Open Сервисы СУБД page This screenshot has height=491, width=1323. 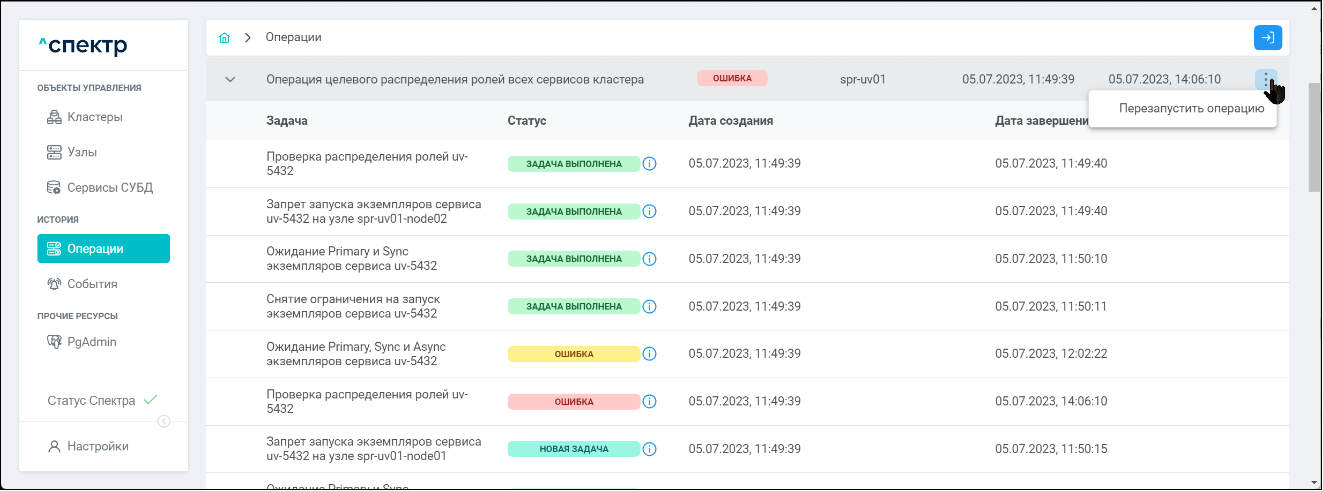click(109, 187)
